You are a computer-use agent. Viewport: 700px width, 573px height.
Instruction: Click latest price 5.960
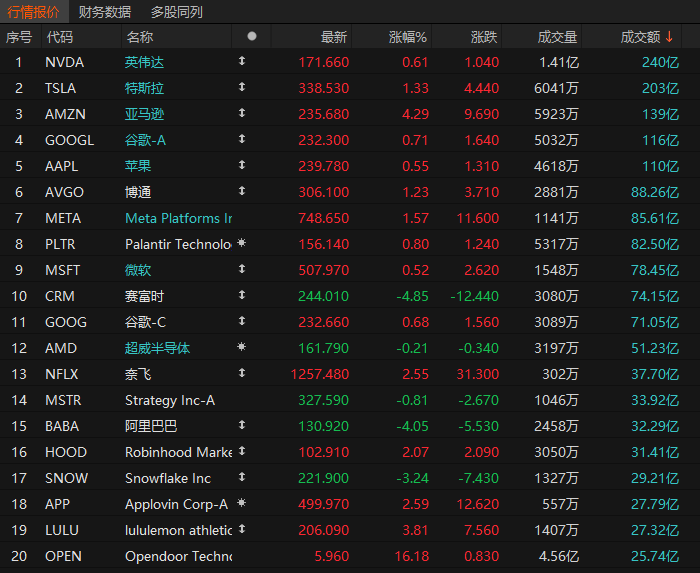[332, 556]
